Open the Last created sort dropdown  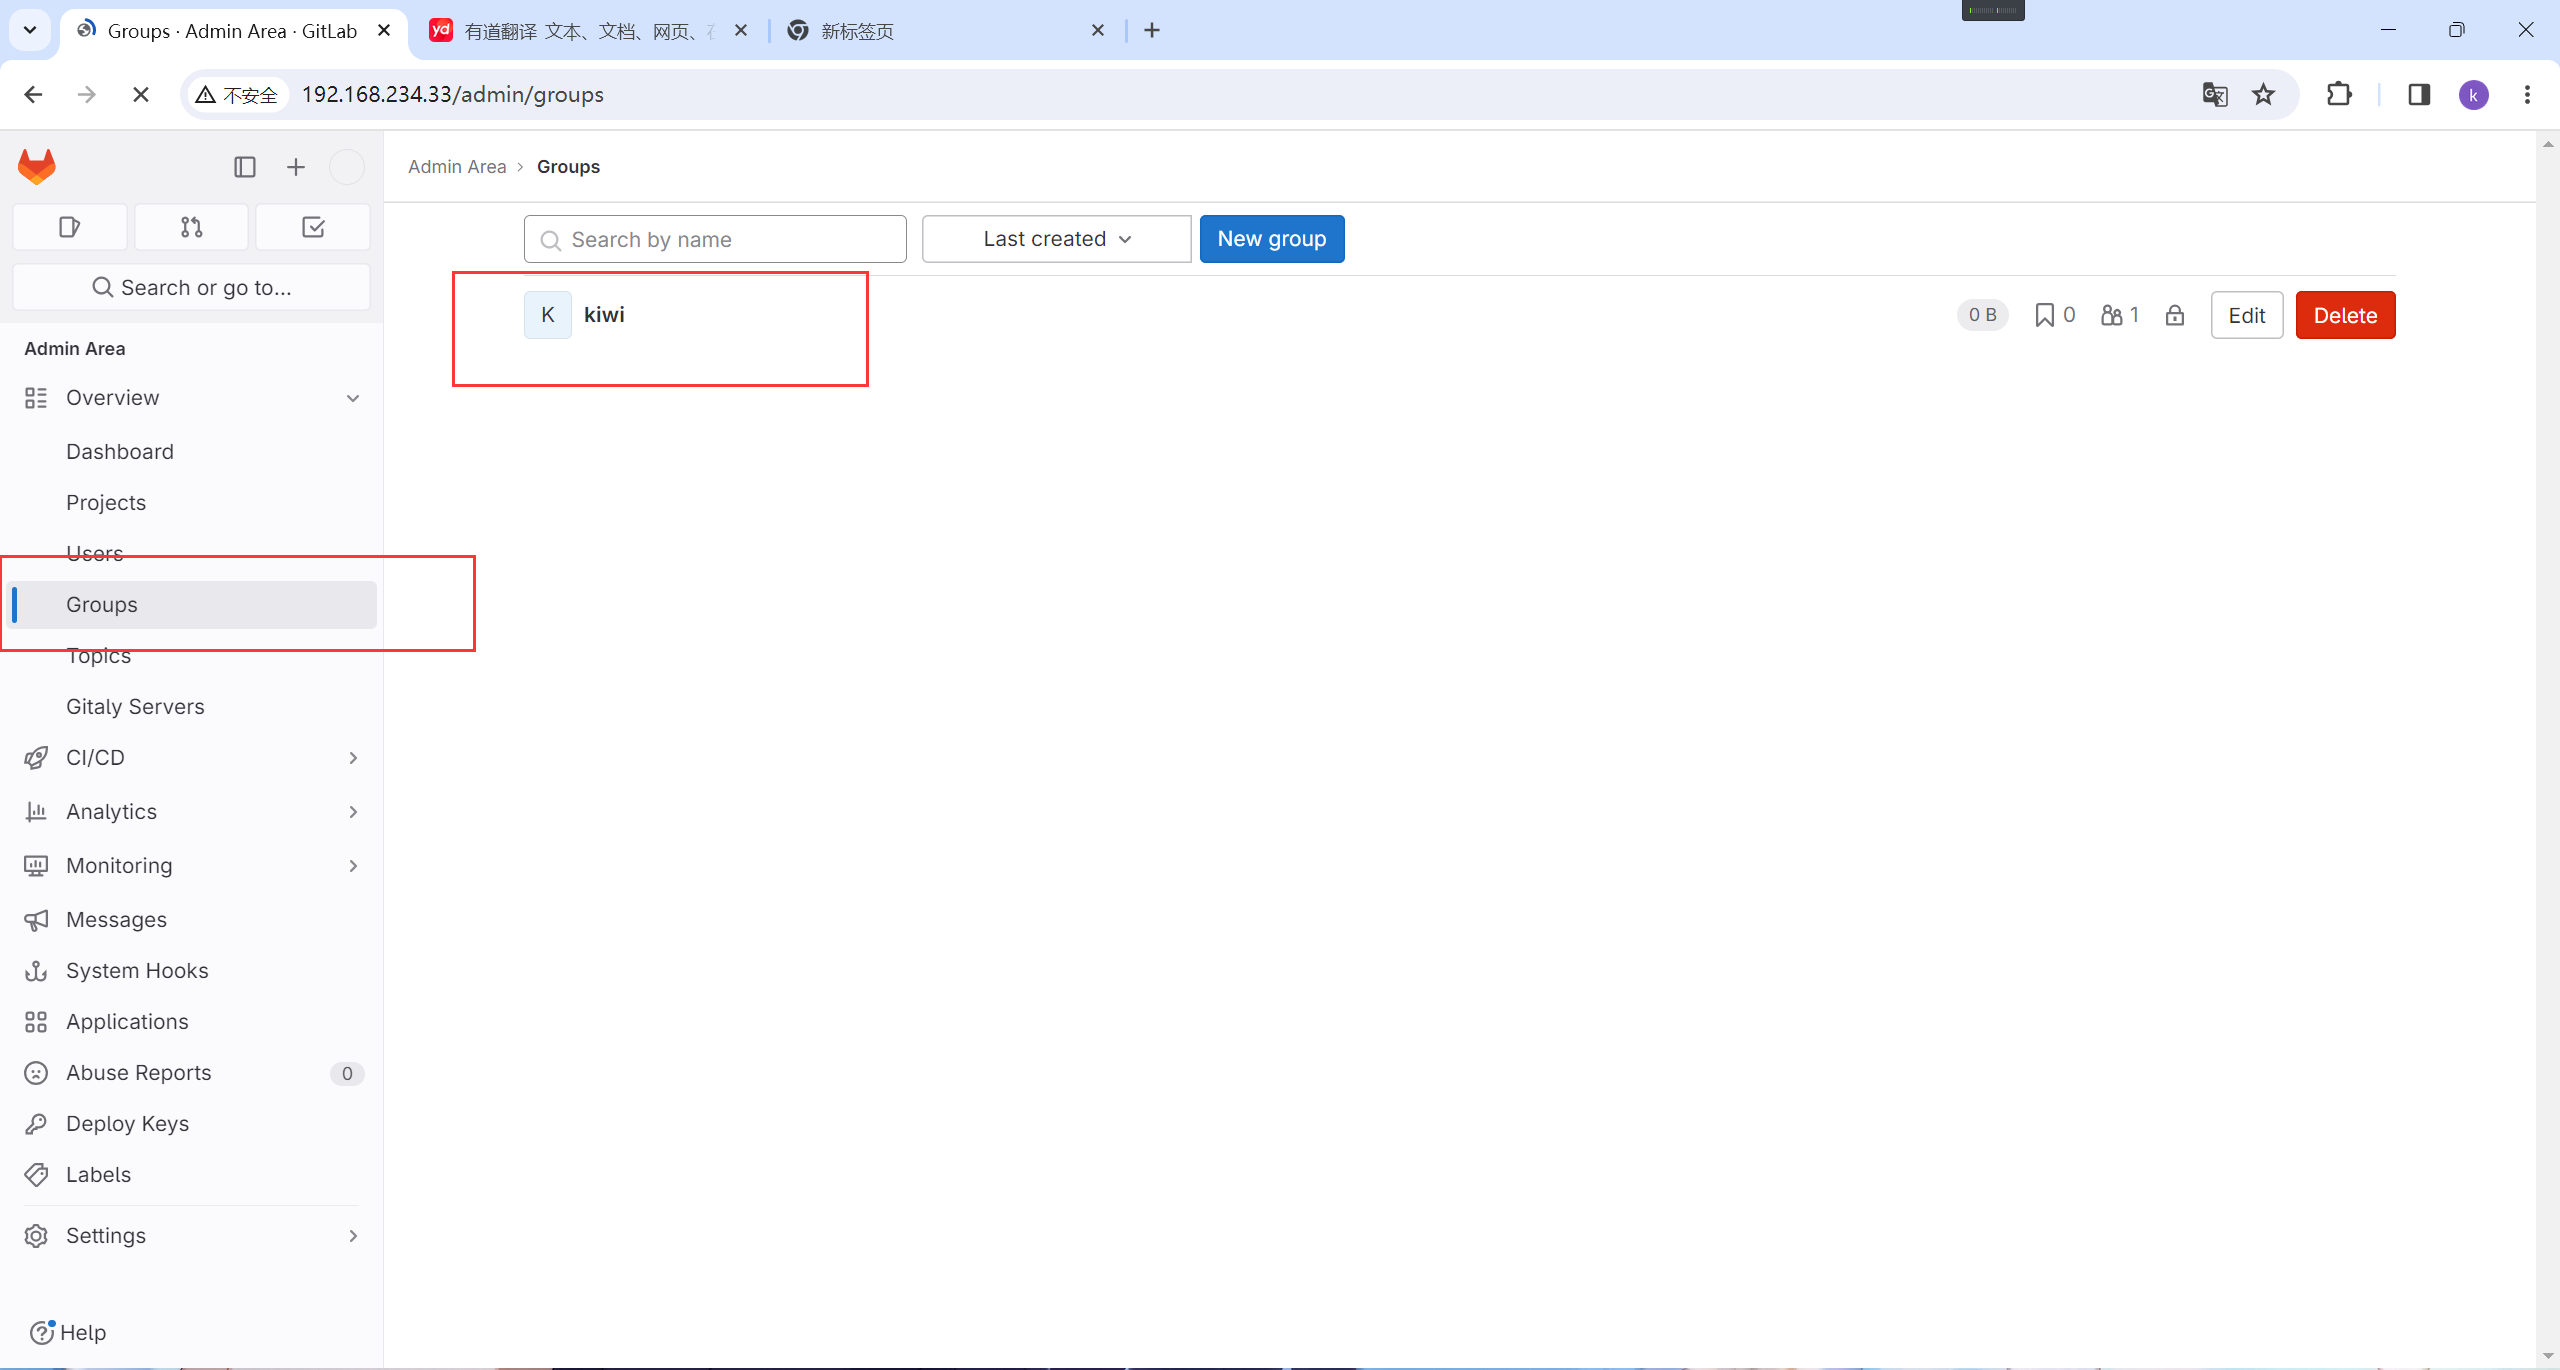click(1056, 239)
